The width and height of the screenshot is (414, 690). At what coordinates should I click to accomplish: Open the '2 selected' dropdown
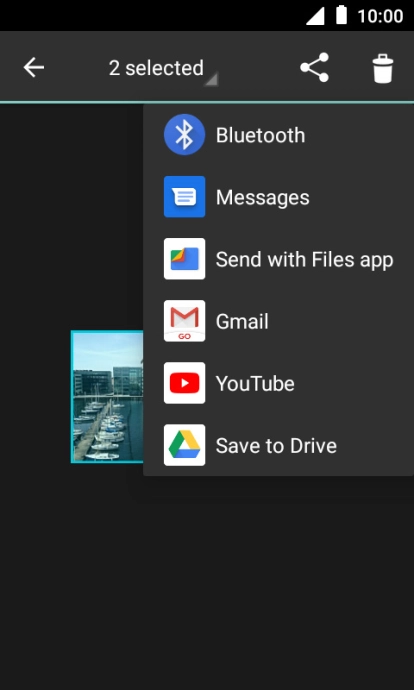click(163, 69)
